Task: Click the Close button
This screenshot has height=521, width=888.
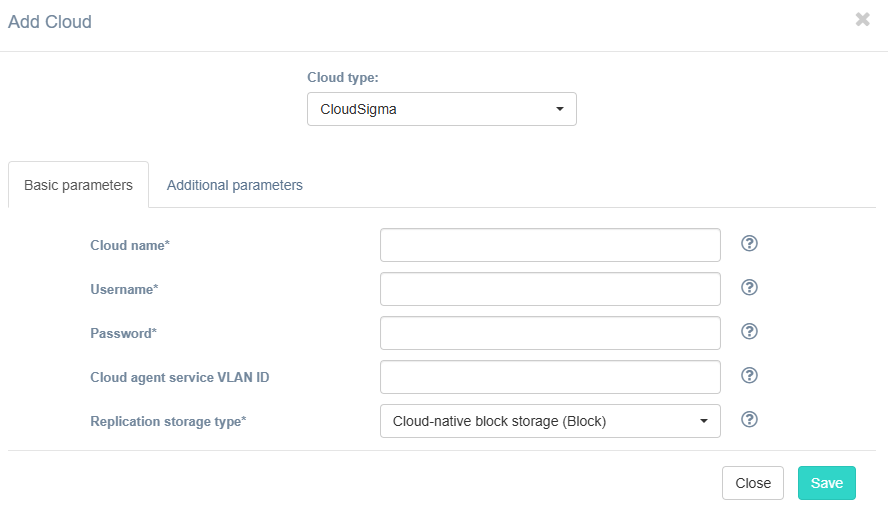Action: [x=753, y=483]
